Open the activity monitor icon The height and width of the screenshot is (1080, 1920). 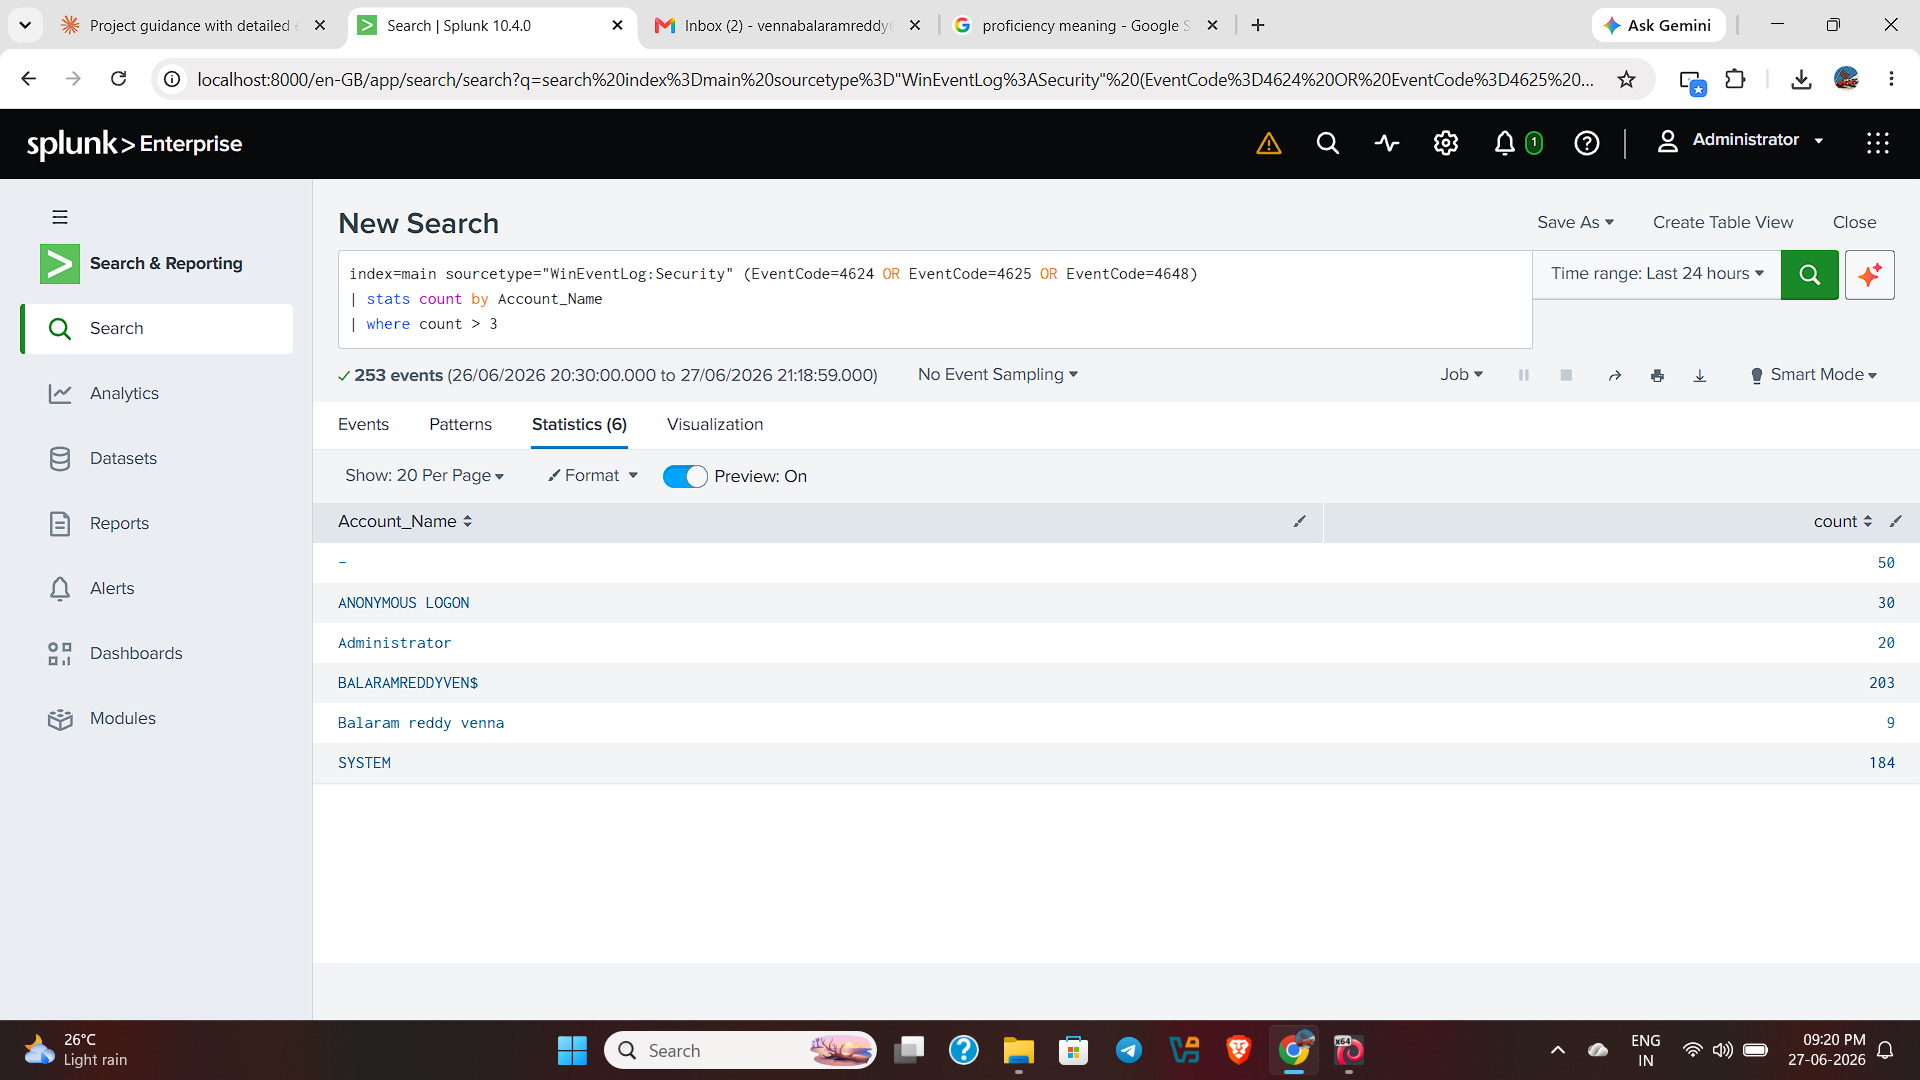pos(1386,144)
